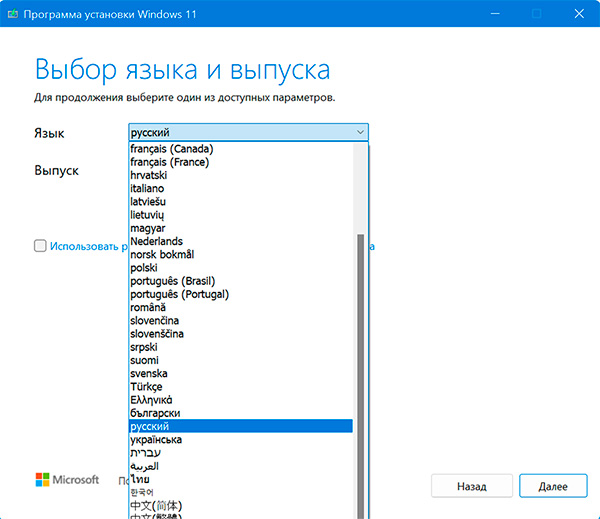Select polski in the language list

pos(144,268)
